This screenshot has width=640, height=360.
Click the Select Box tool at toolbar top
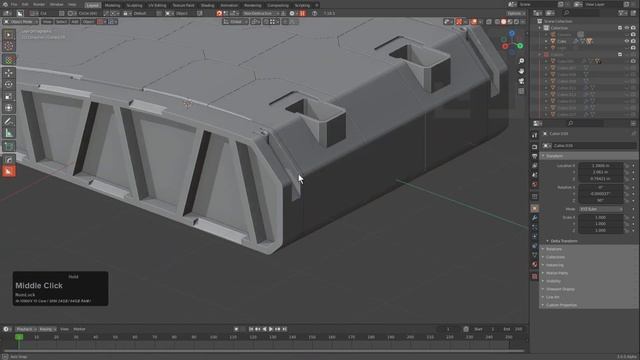coord(9,35)
